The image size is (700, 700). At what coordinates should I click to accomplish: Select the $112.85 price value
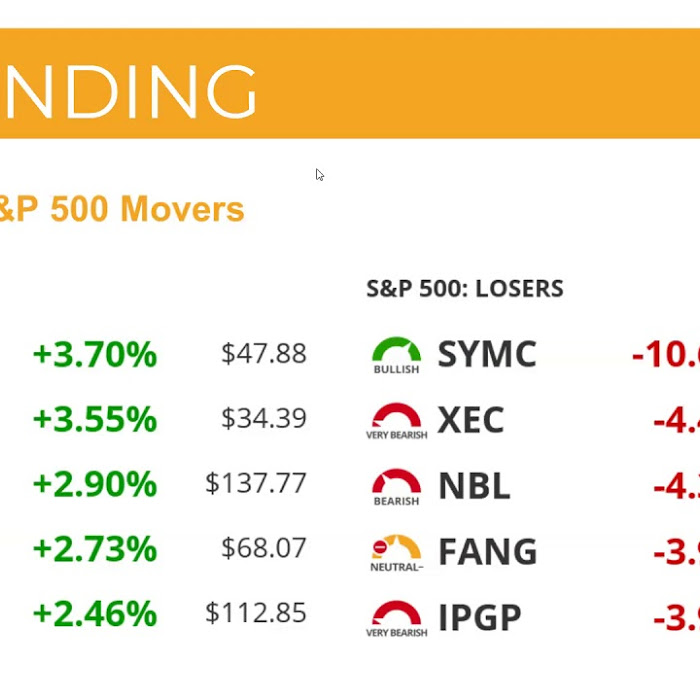[256, 613]
